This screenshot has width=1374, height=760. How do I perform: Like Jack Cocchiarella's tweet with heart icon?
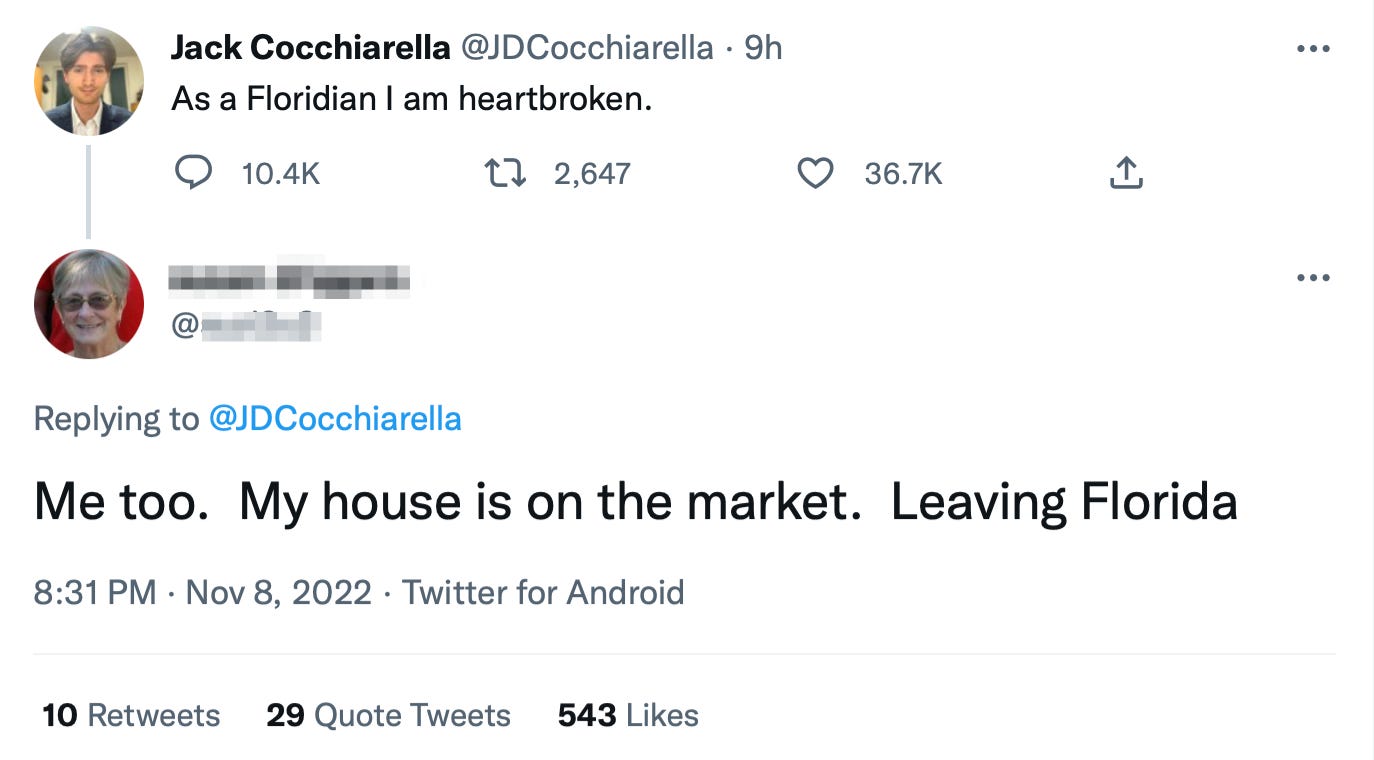click(x=815, y=174)
